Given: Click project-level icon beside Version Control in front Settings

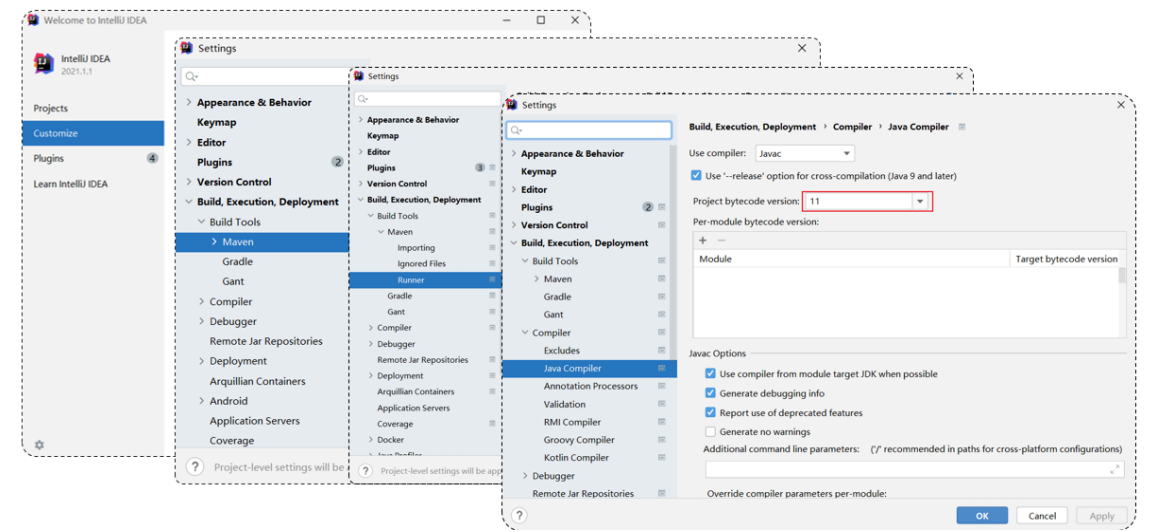Looking at the screenshot, I should tap(662, 225).
